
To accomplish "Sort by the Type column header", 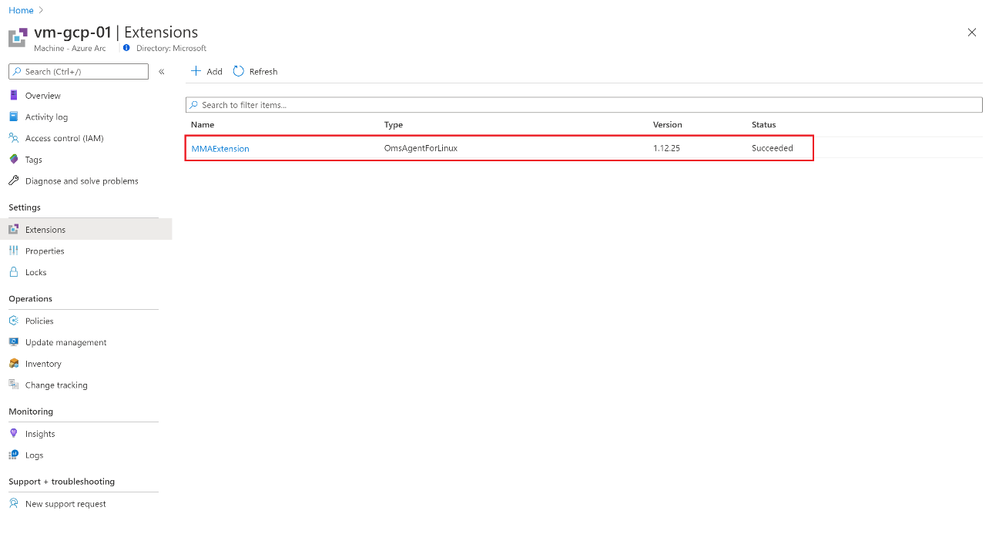I will coord(394,125).
